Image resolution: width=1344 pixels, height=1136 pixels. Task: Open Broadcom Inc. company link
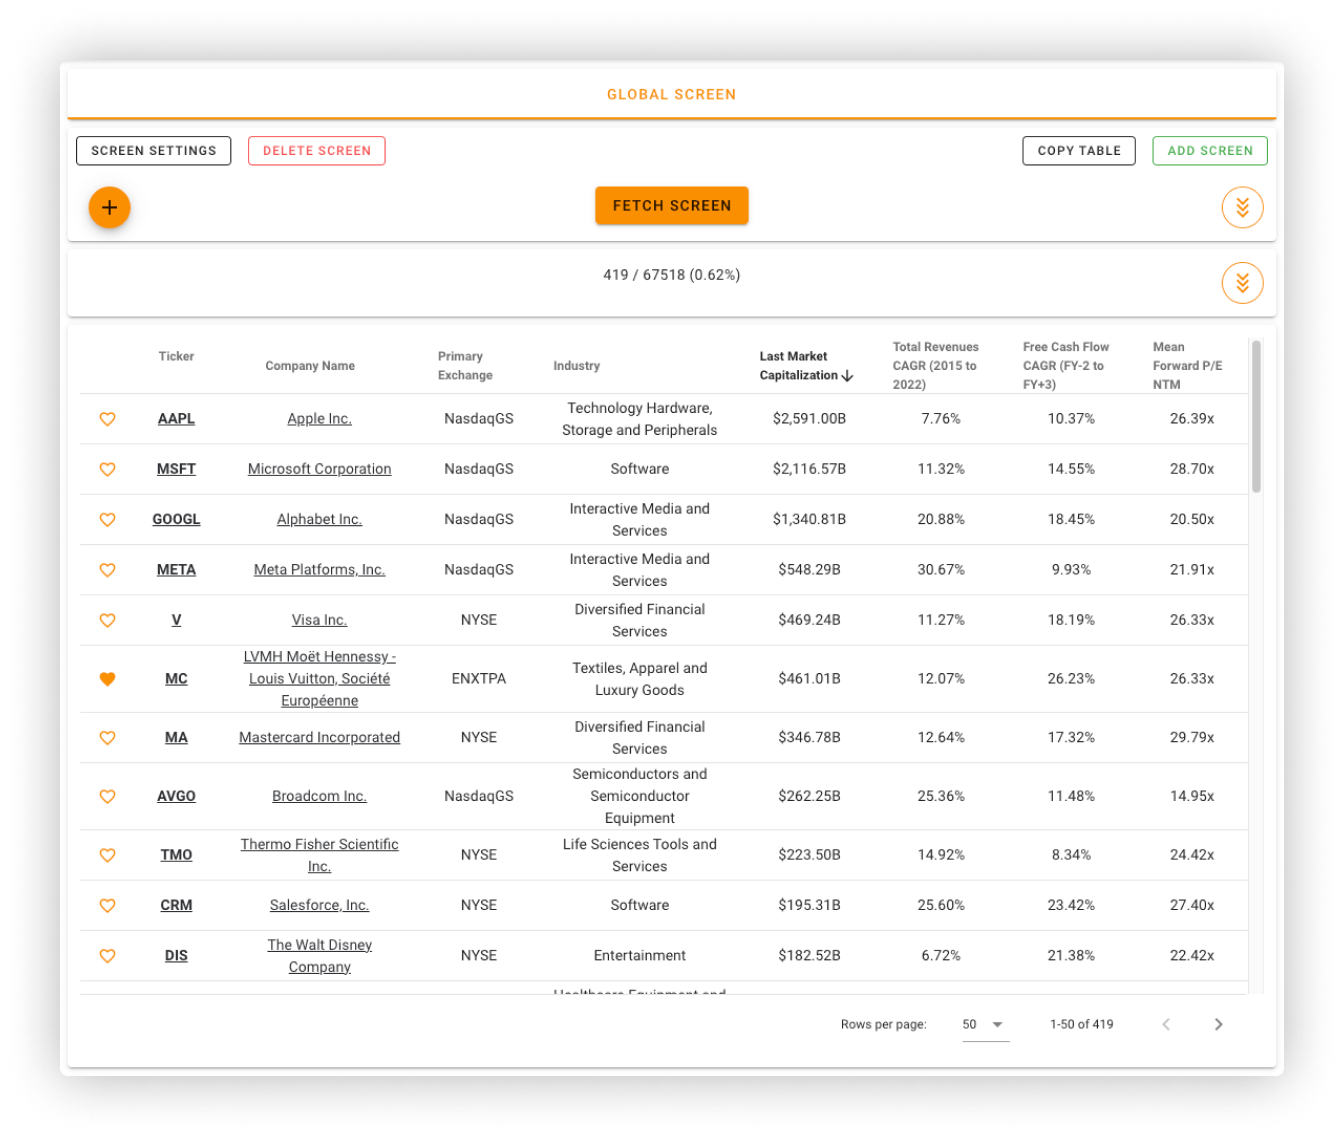click(x=320, y=796)
